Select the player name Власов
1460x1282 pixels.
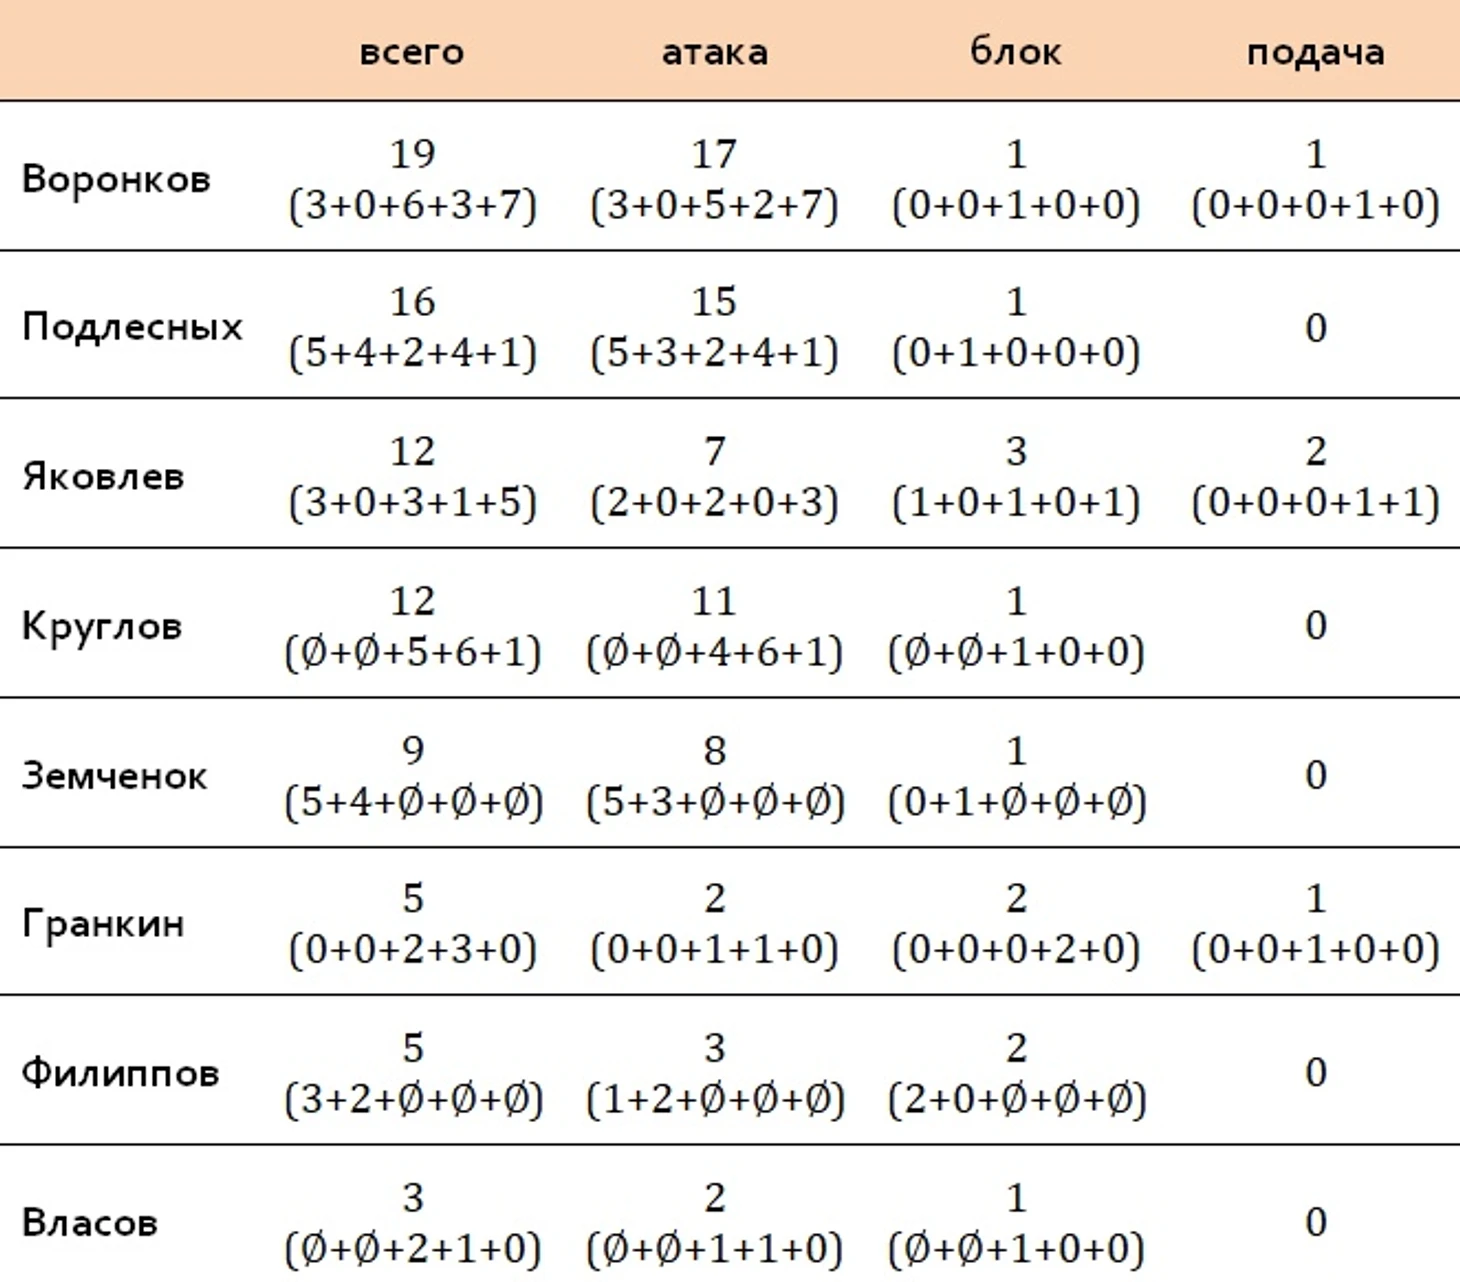pos(90,1222)
